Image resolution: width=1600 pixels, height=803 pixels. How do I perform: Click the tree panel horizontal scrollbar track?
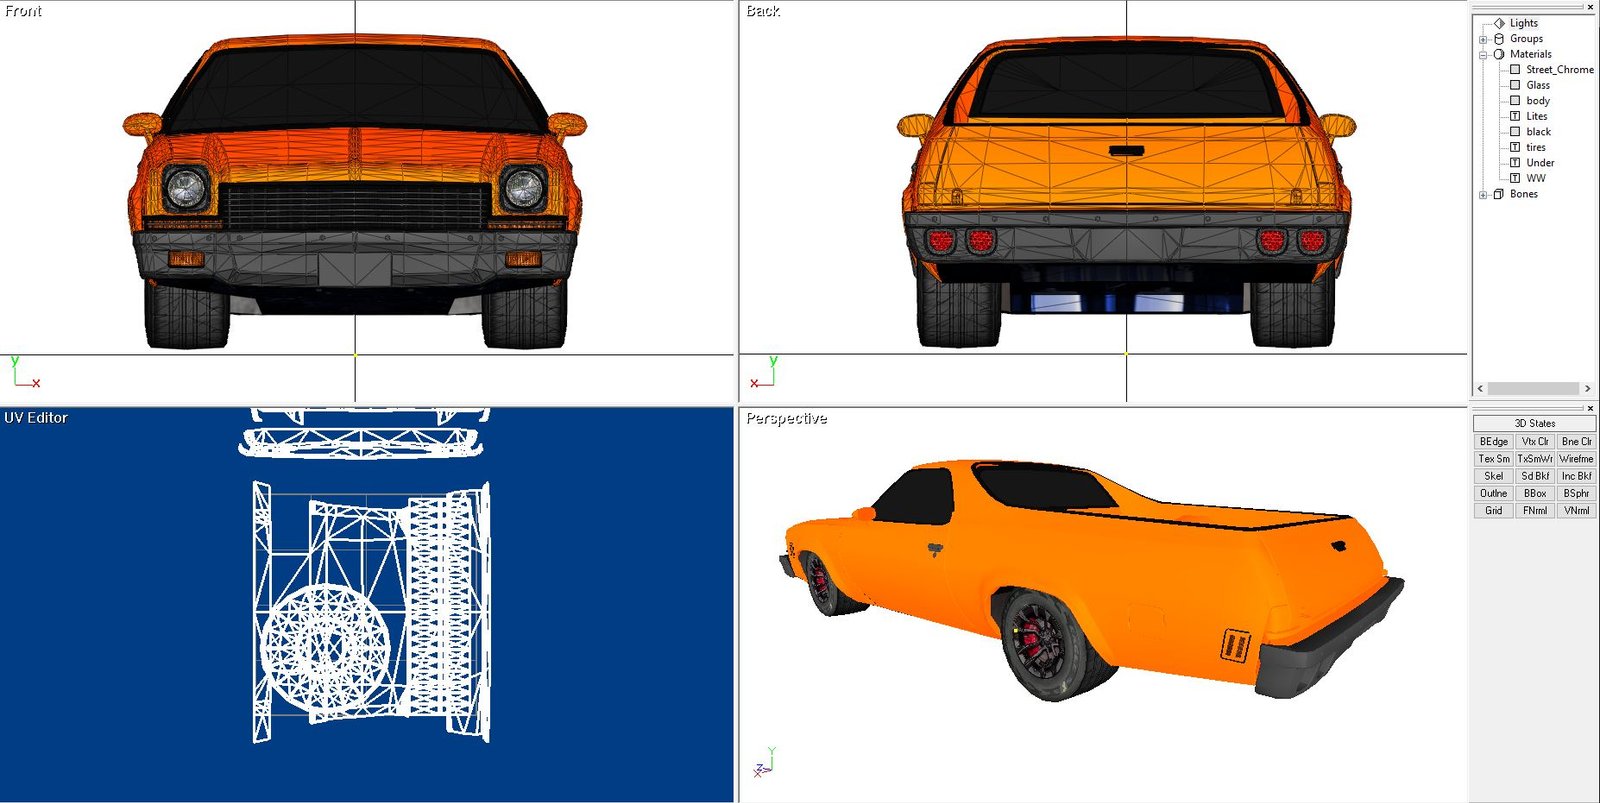[x=1533, y=389]
